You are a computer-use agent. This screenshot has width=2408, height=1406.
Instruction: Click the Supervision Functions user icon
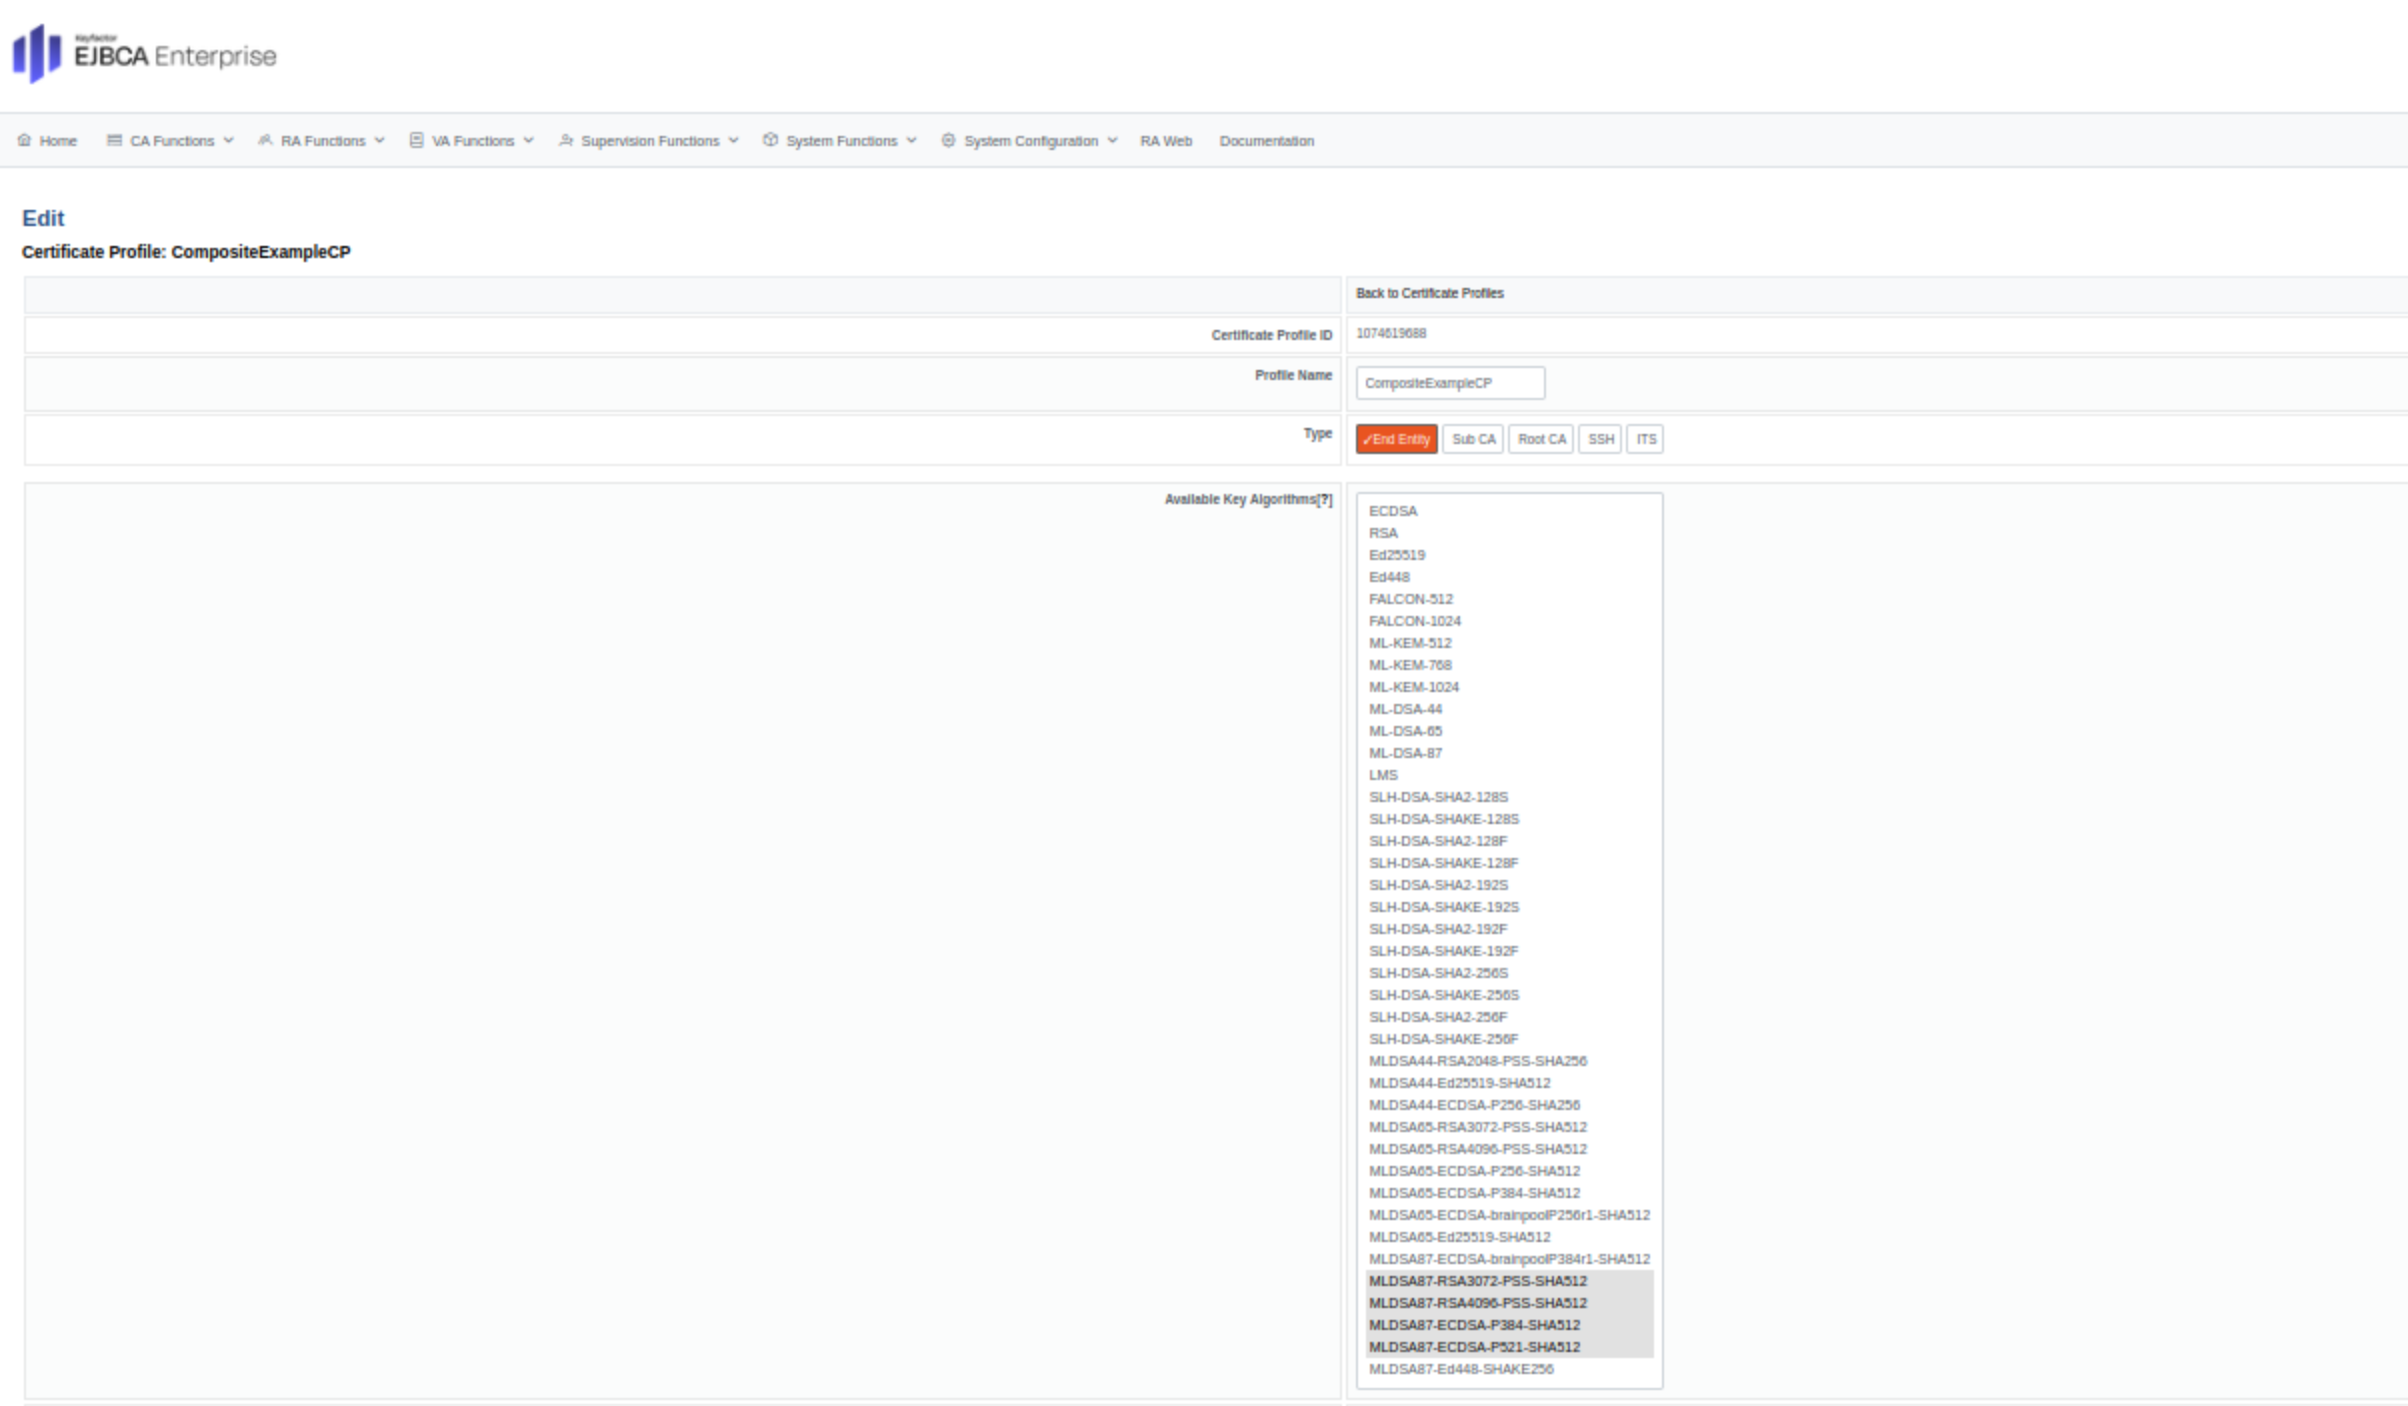(x=566, y=140)
